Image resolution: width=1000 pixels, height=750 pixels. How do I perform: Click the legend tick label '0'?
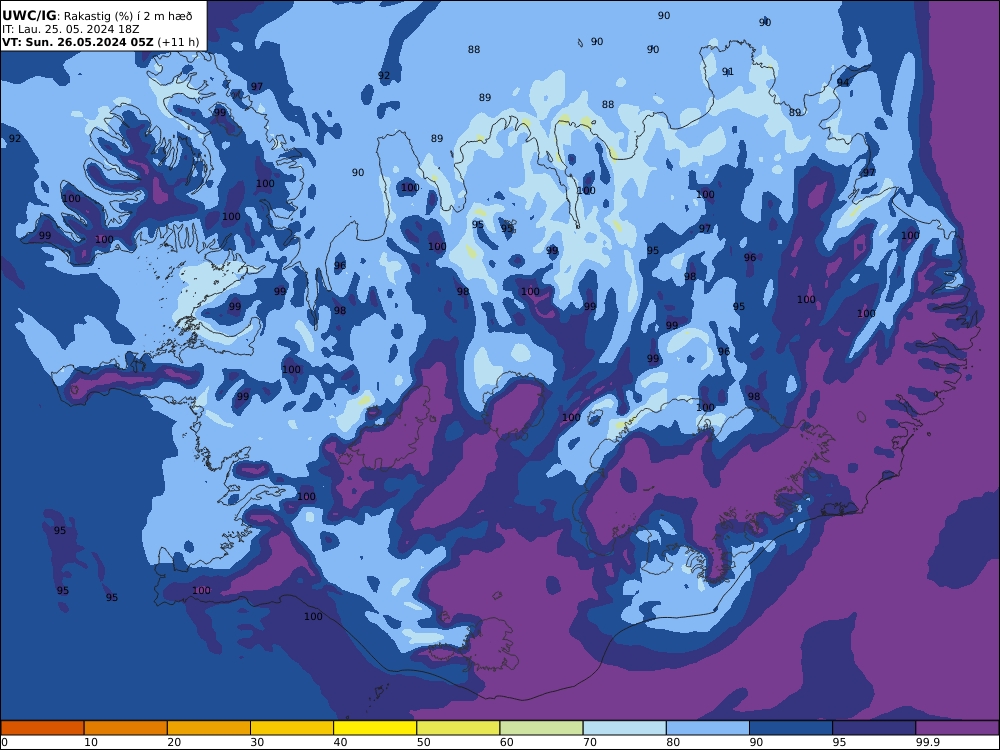pos(4,742)
